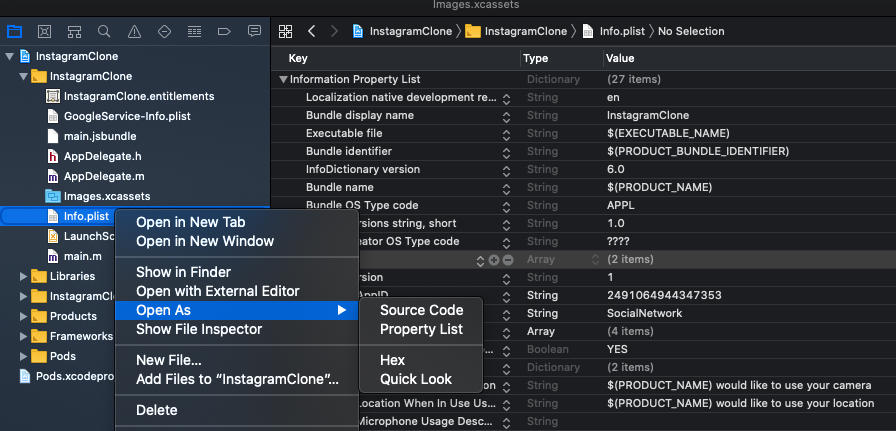Click the related items grid icon
Image resolution: width=896 pixels, height=431 pixels.
point(285,31)
